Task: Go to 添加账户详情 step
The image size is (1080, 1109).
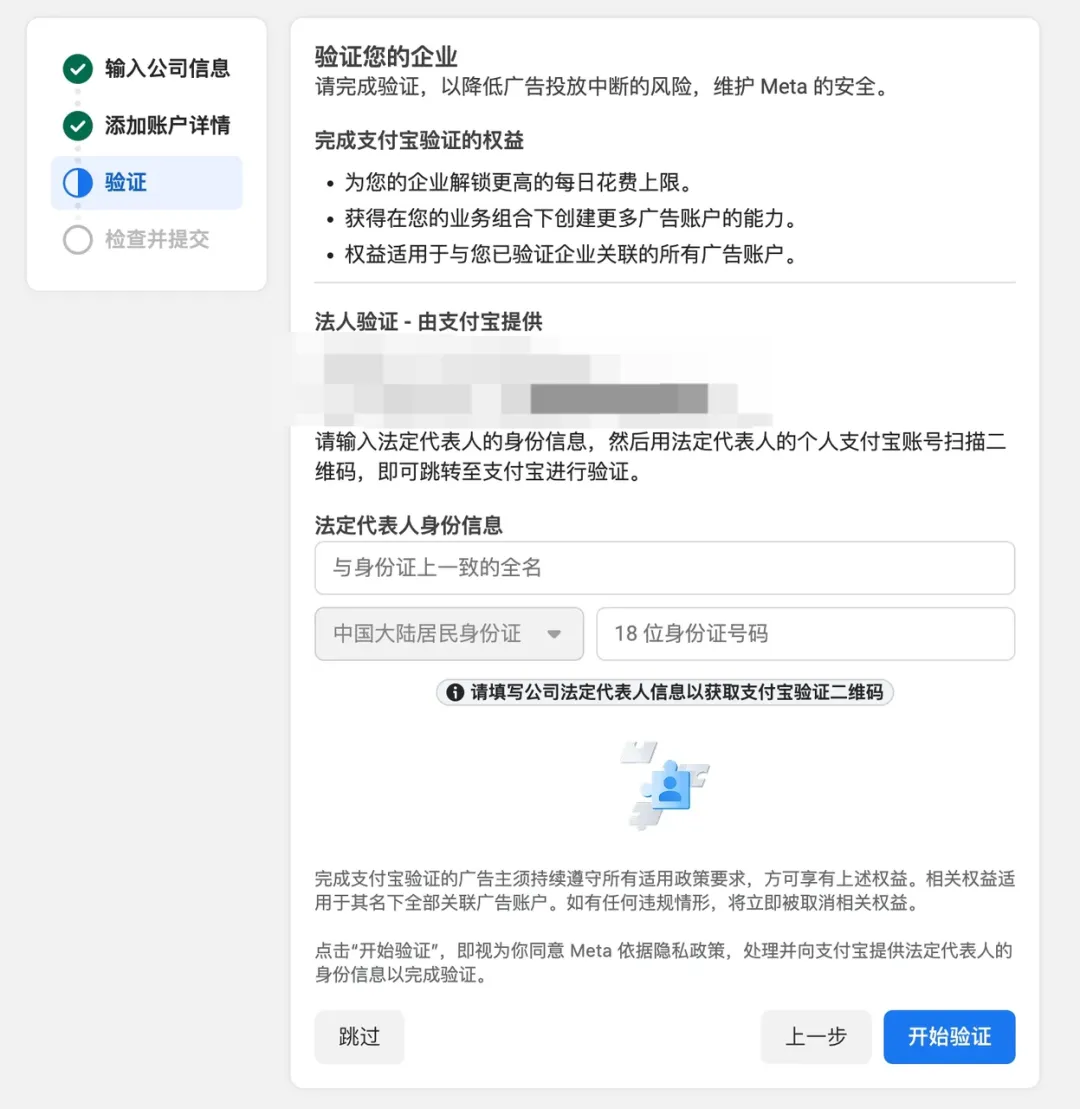Action: 167,126
